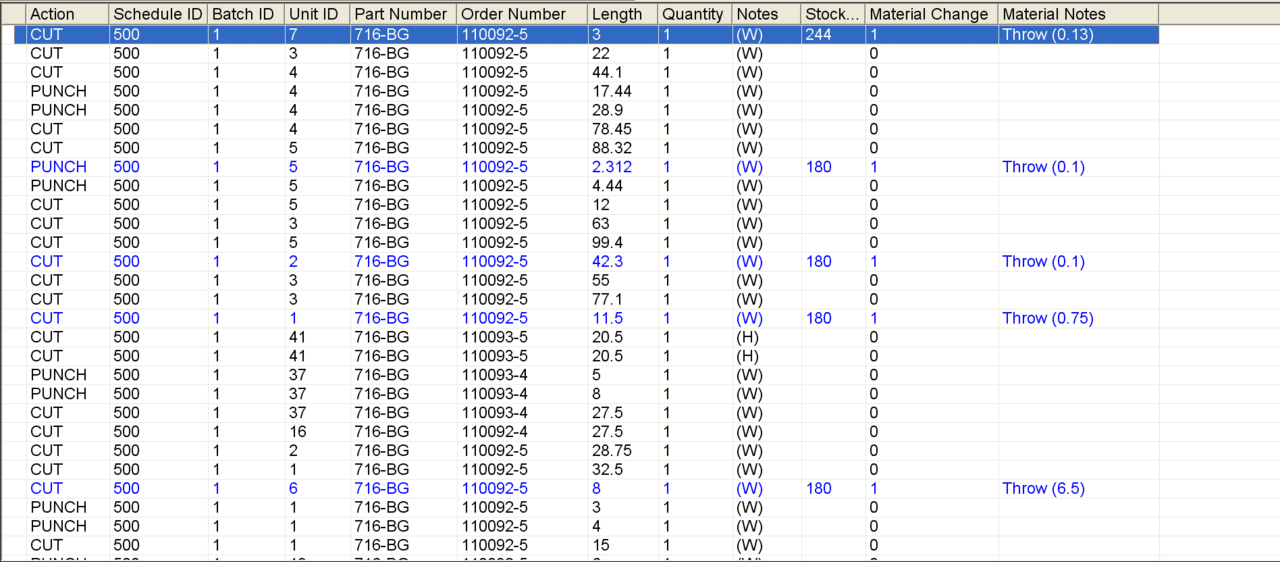Image resolution: width=1280 pixels, height=562 pixels.
Task: Click the Batch ID column header
Action: coord(245,14)
